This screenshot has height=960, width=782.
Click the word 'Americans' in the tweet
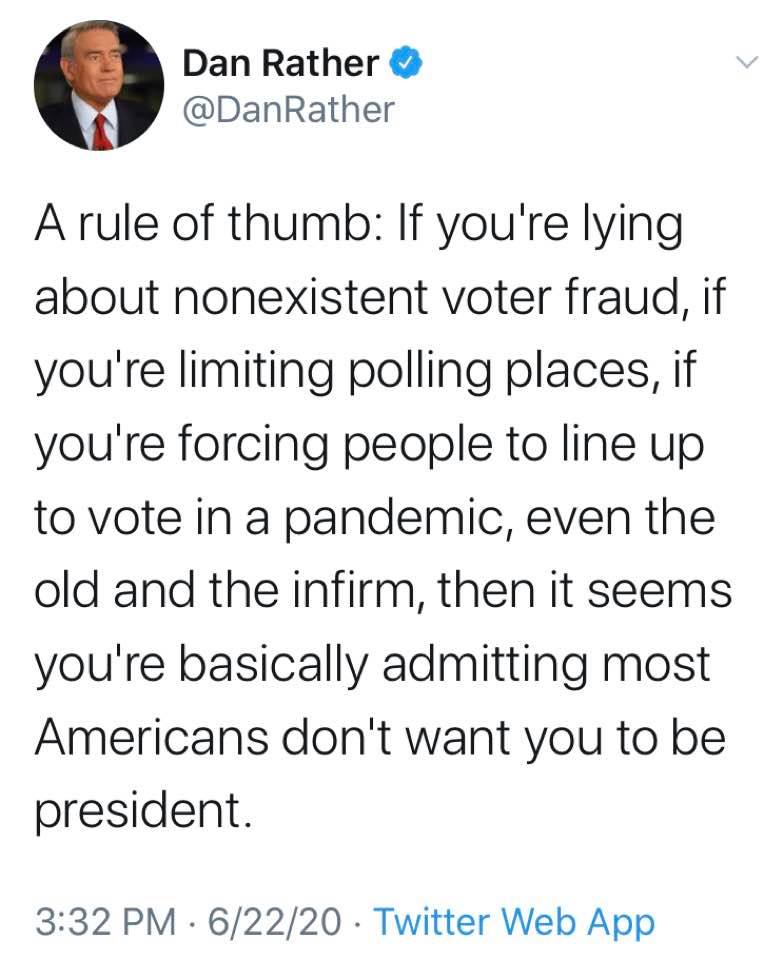[152, 737]
